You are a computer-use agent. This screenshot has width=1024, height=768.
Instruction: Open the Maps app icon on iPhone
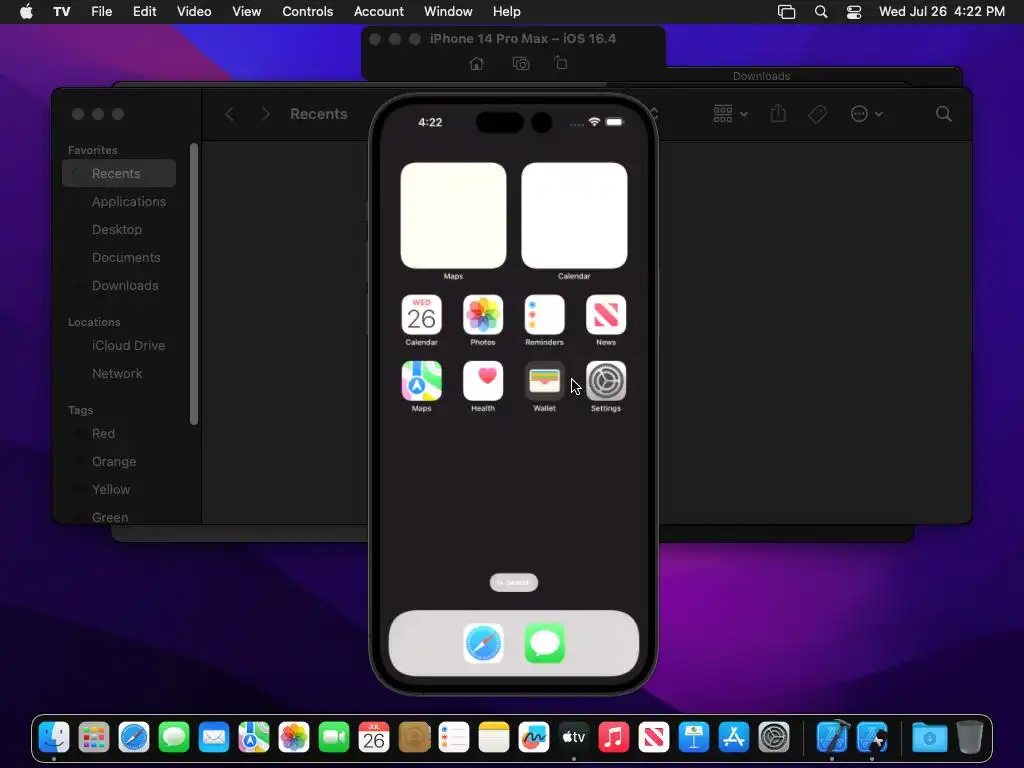point(421,381)
